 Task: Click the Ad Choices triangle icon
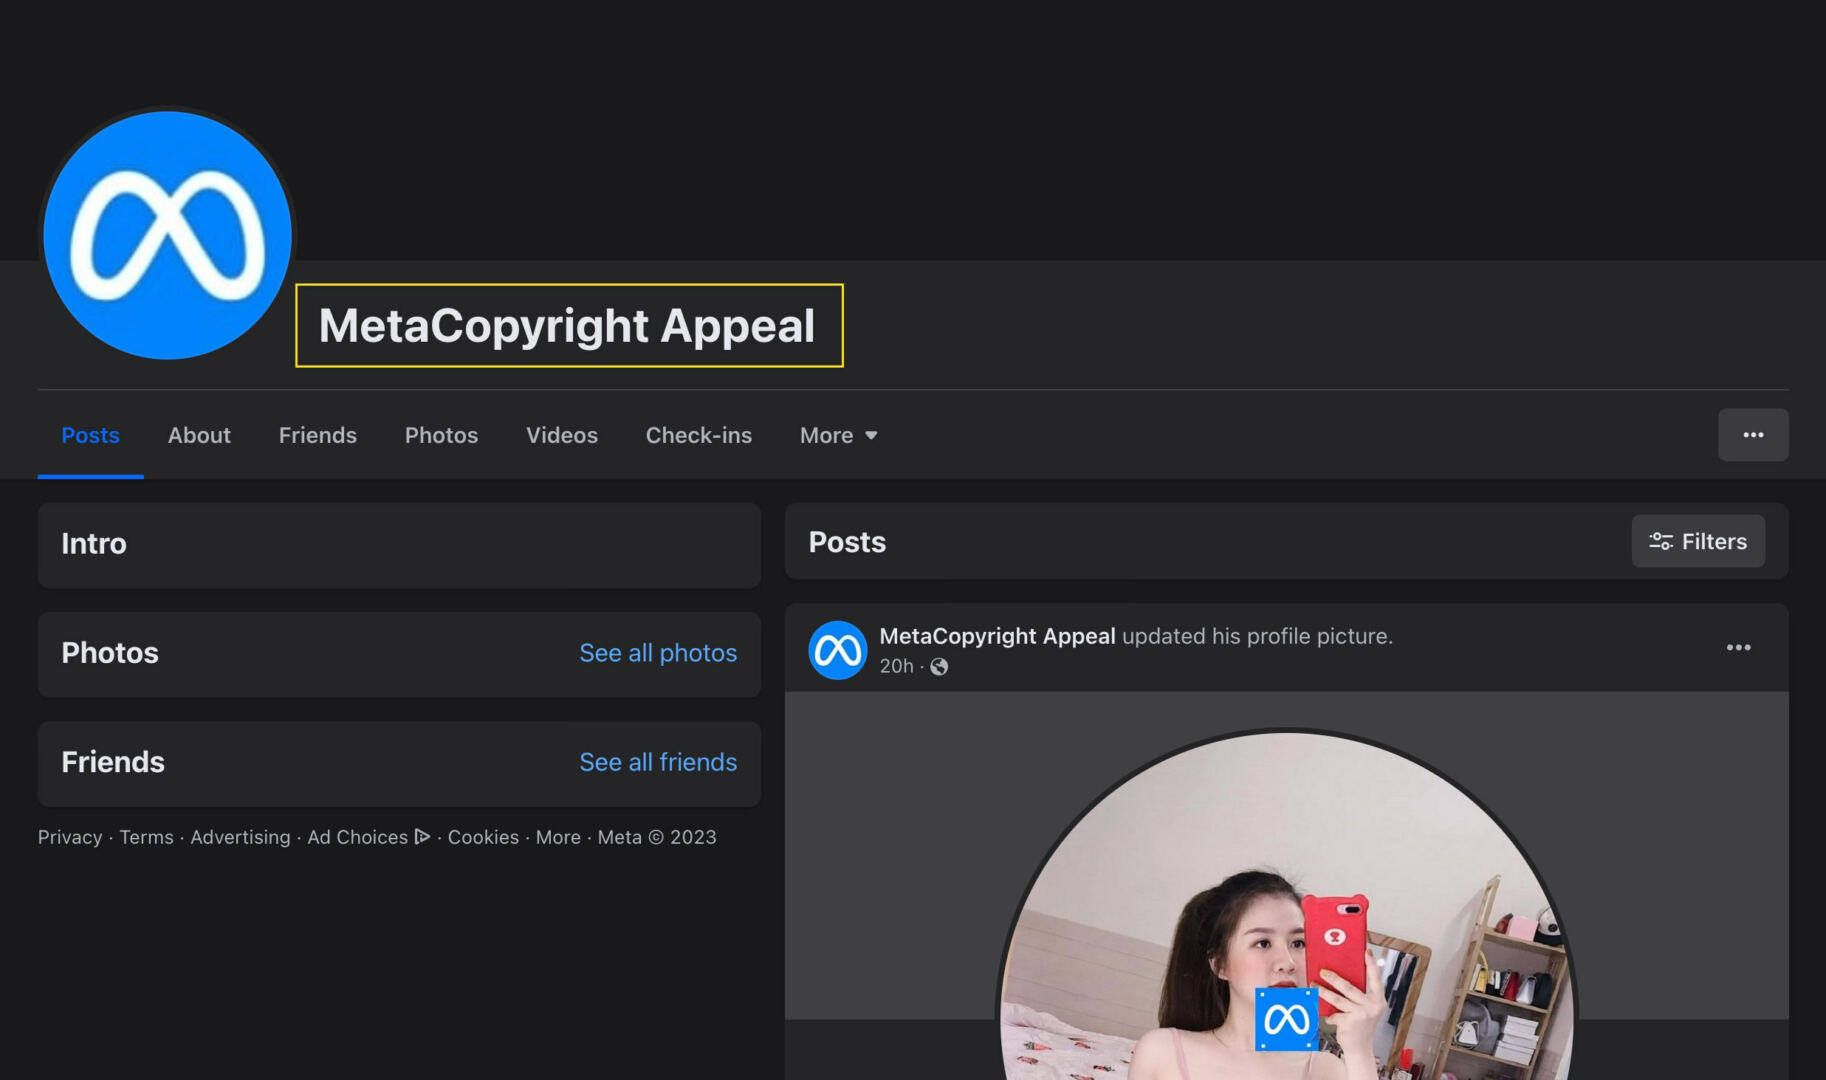pos(422,837)
